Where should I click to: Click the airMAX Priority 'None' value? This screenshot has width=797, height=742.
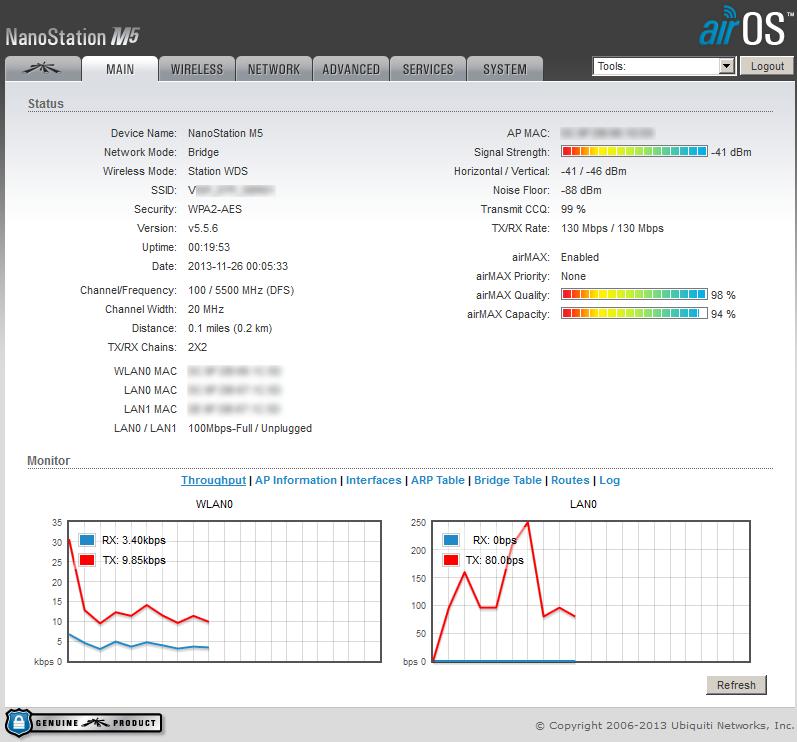[573, 276]
